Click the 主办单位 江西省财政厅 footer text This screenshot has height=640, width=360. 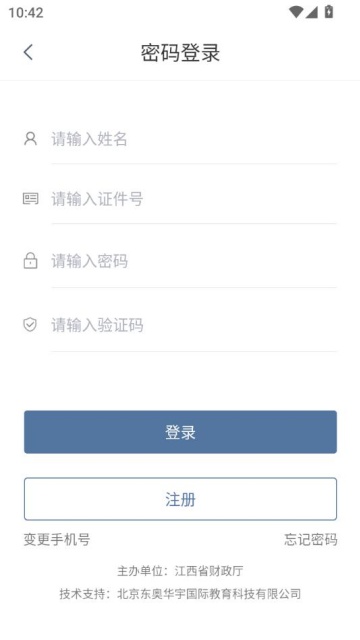180,571
